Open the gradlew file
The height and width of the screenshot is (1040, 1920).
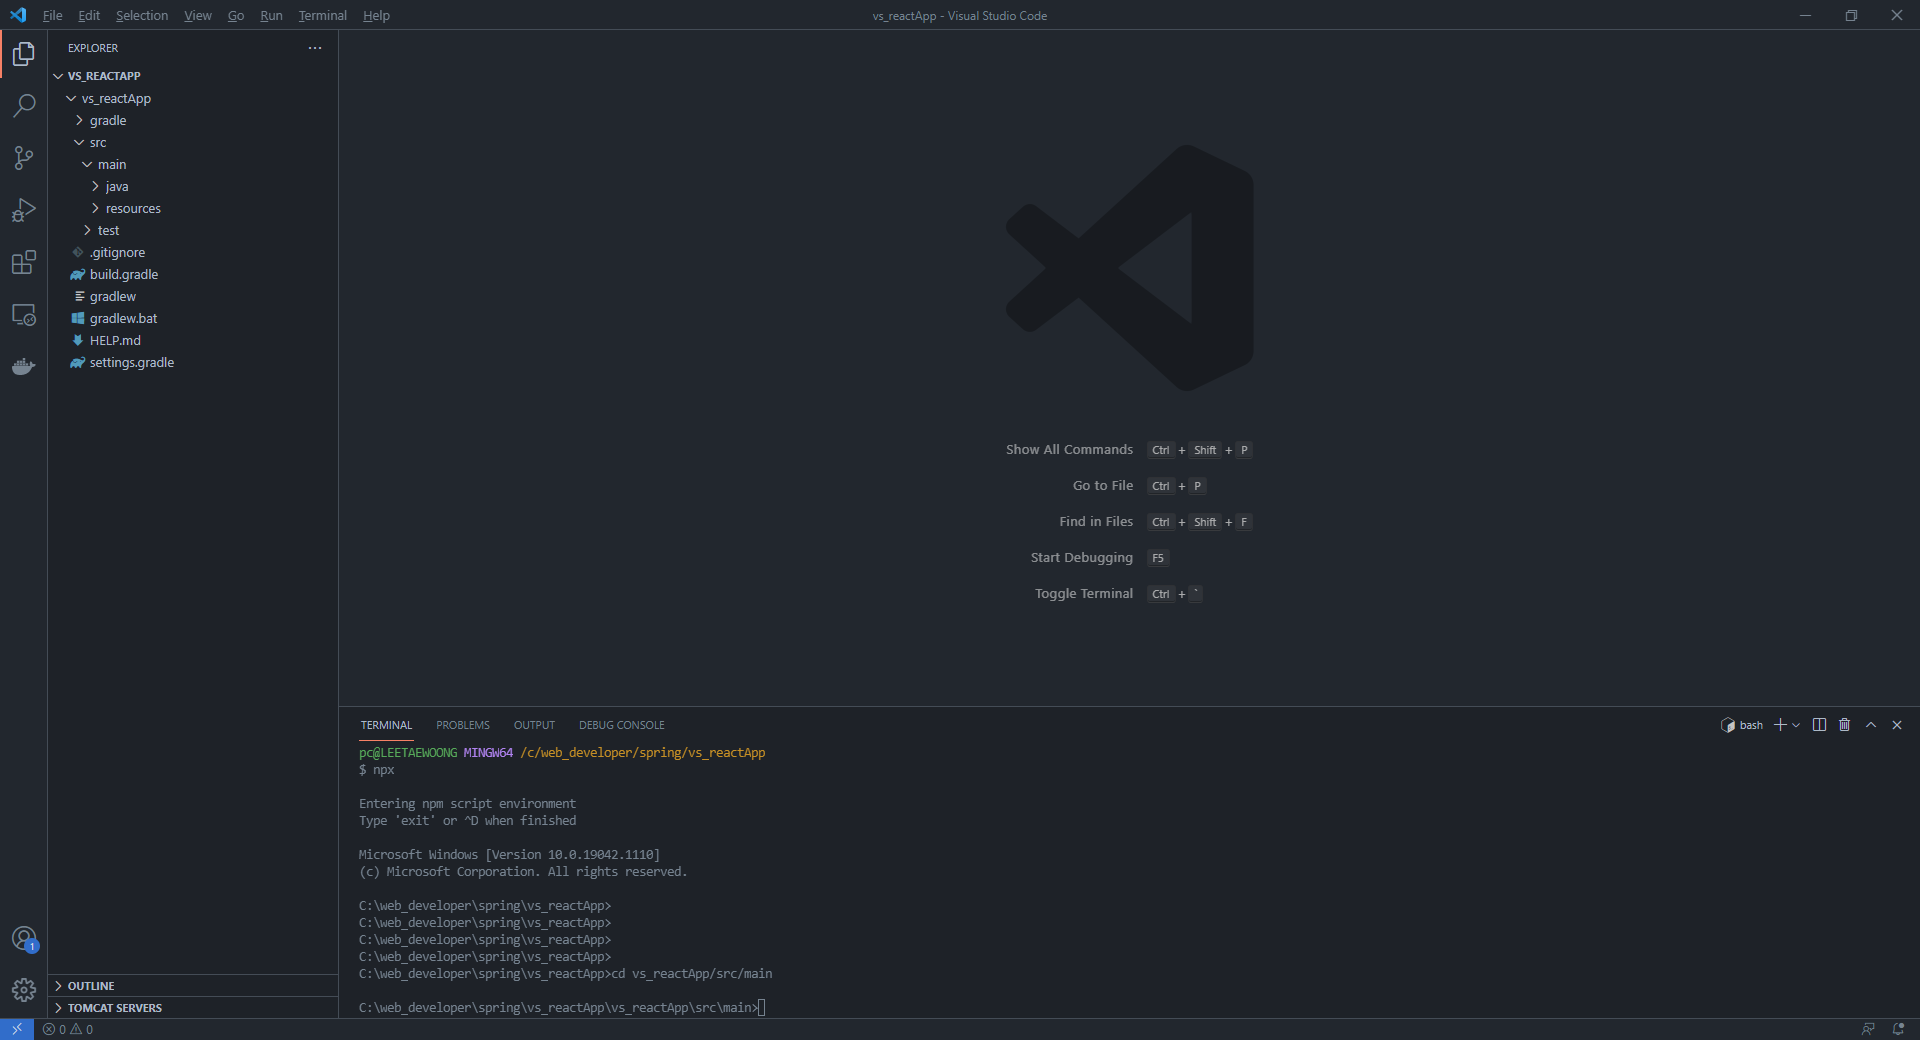pyautogui.click(x=193, y=296)
